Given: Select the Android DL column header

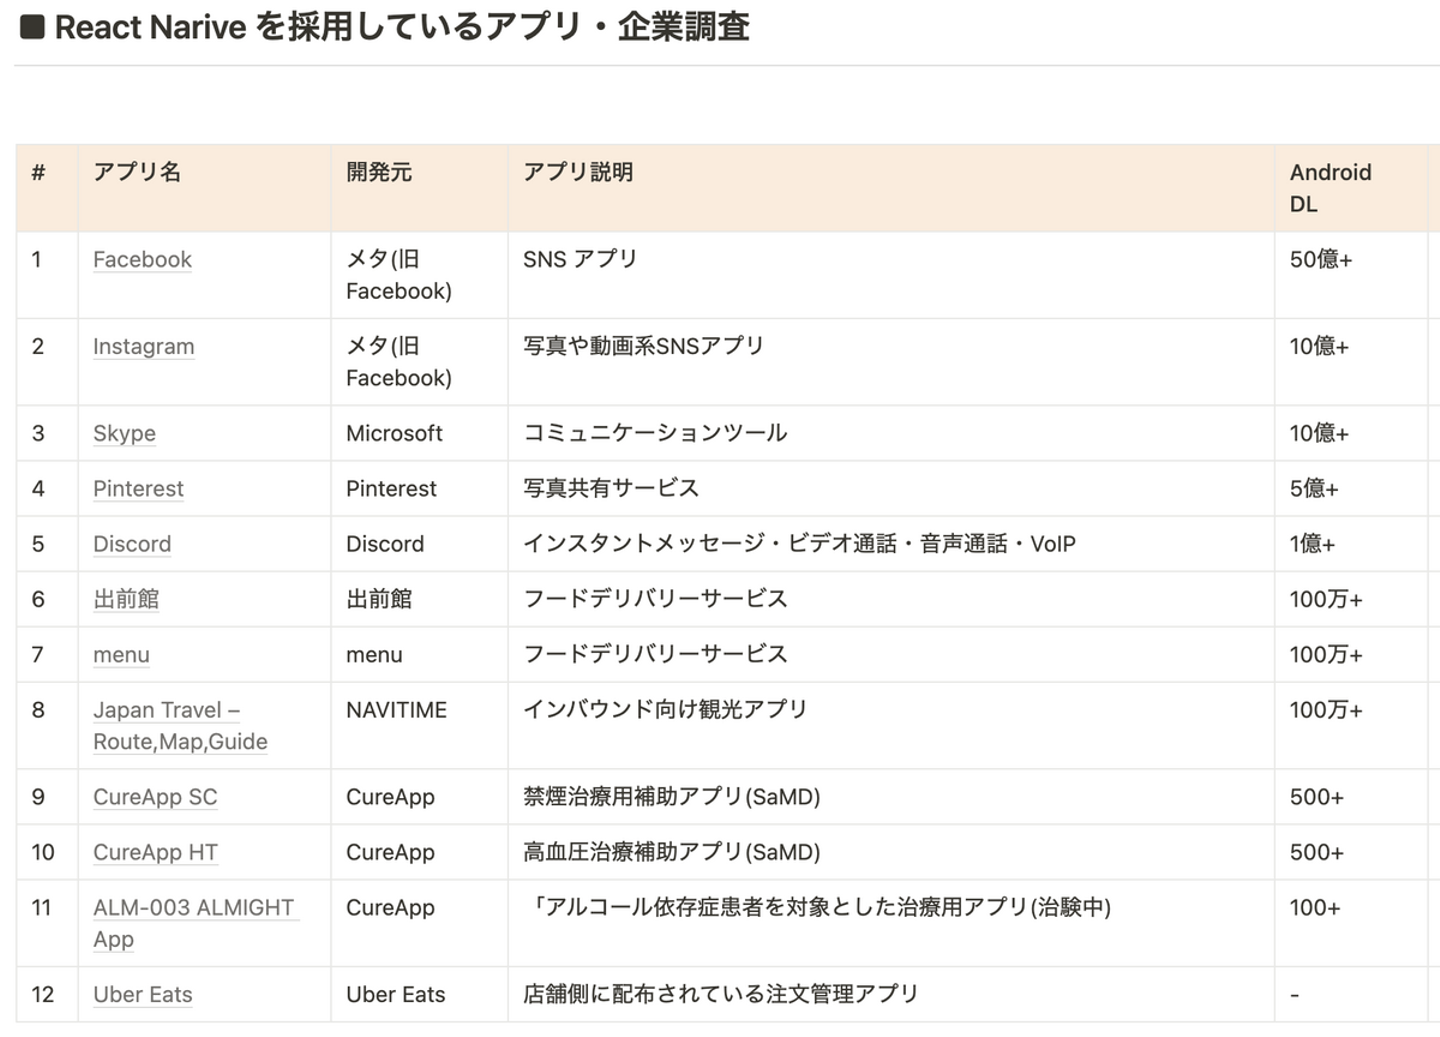Looking at the screenshot, I should coord(1330,188).
